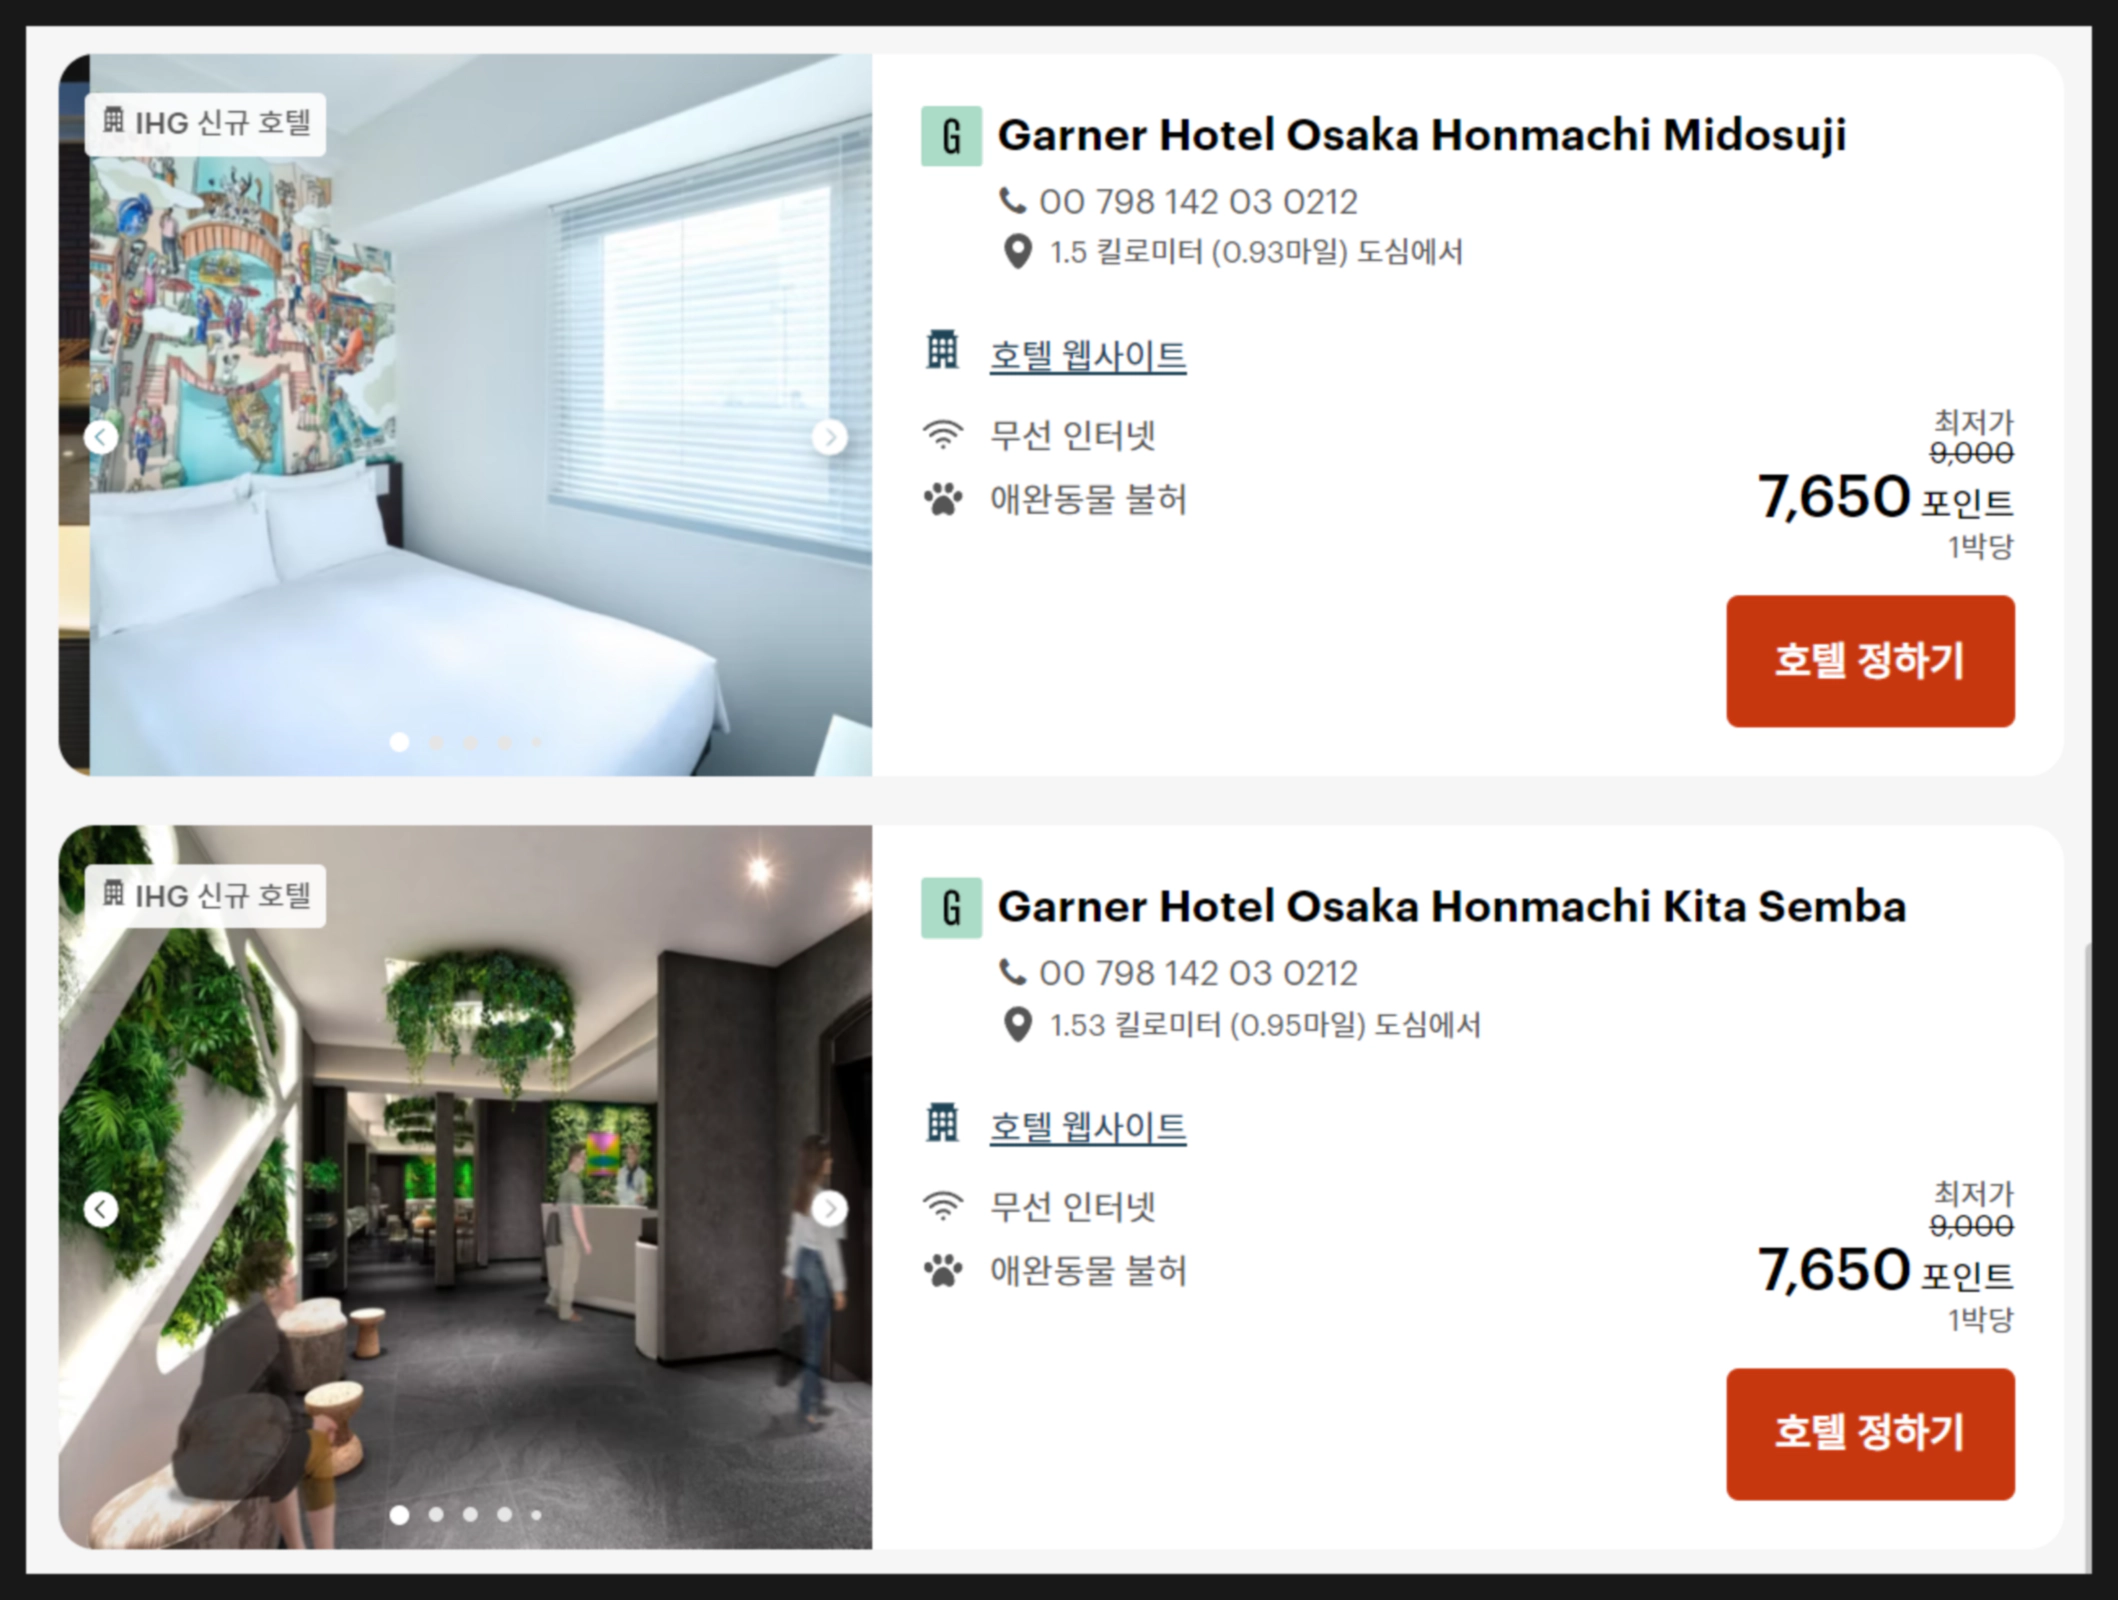Show previous photo of the Midosuji hotel room
Image resolution: width=2118 pixels, height=1600 pixels.
coord(101,437)
